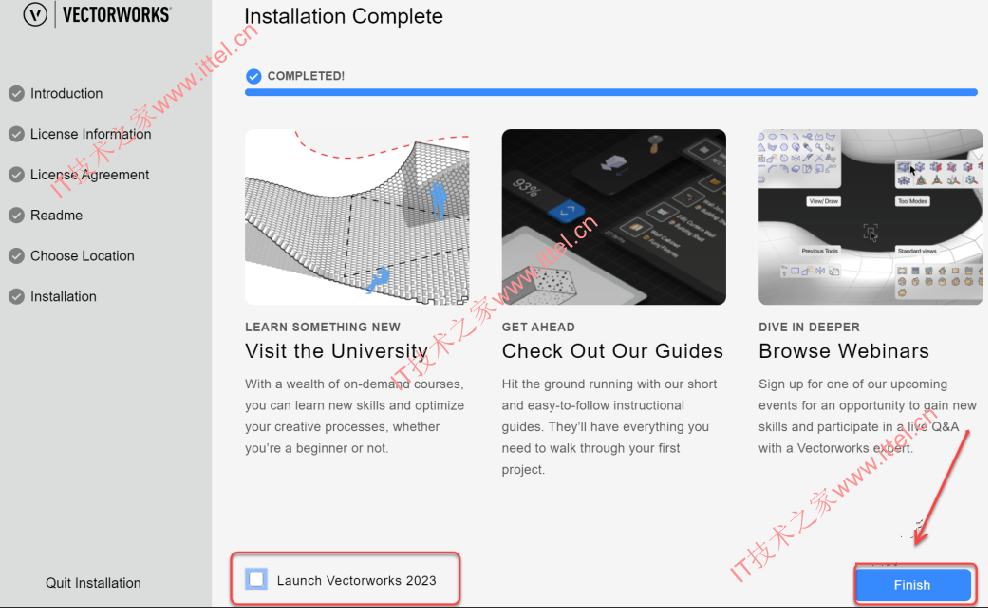Select the Choose Location step label
This screenshot has width=988, height=608.
tap(83, 256)
